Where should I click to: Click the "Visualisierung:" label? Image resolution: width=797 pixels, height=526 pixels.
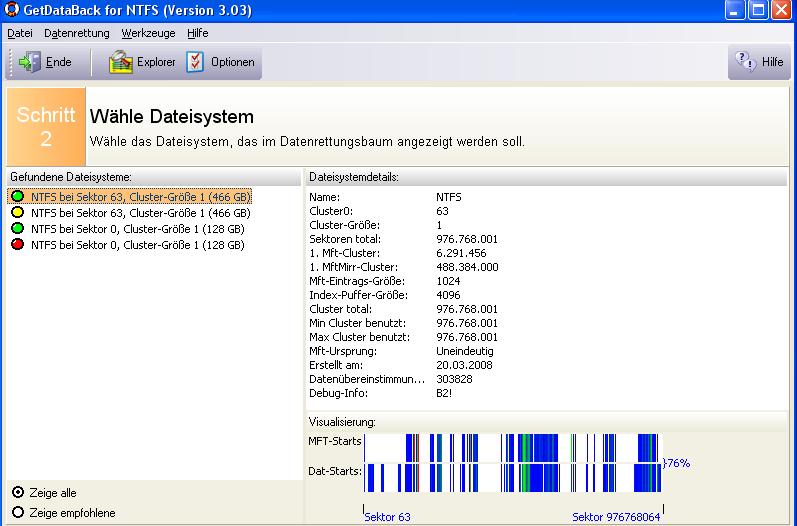[342, 422]
